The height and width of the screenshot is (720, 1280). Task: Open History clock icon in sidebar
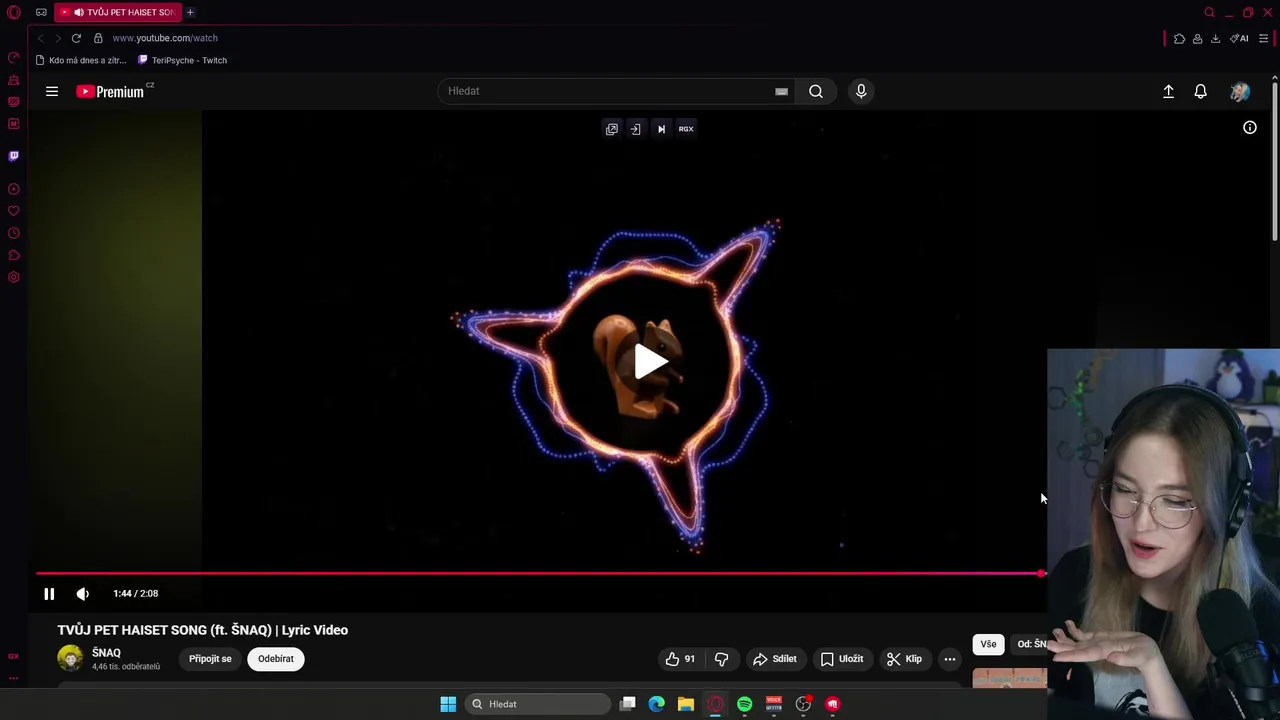[x=14, y=233]
